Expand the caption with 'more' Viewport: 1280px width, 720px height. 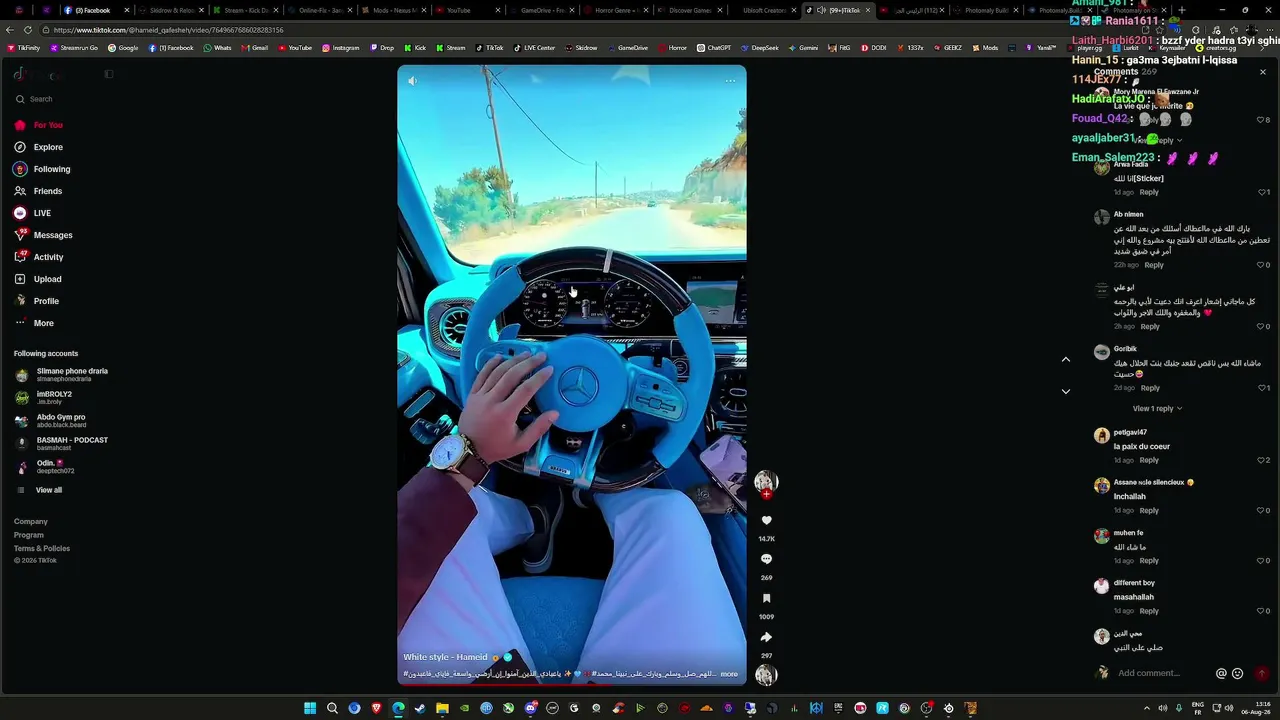point(729,674)
